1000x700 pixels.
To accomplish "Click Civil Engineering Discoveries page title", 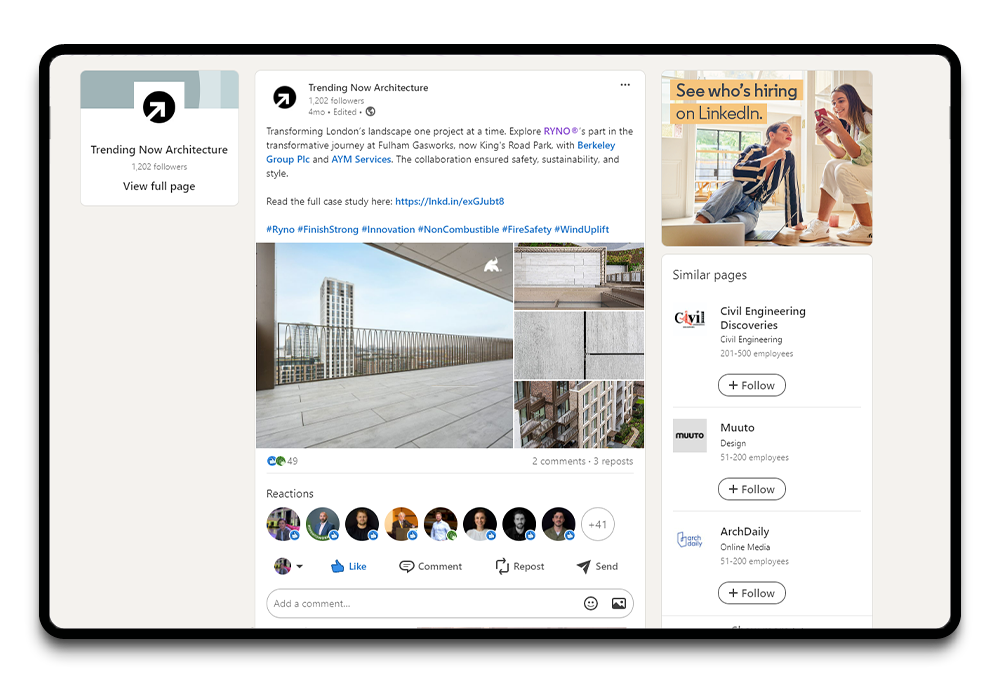I will 763,318.
